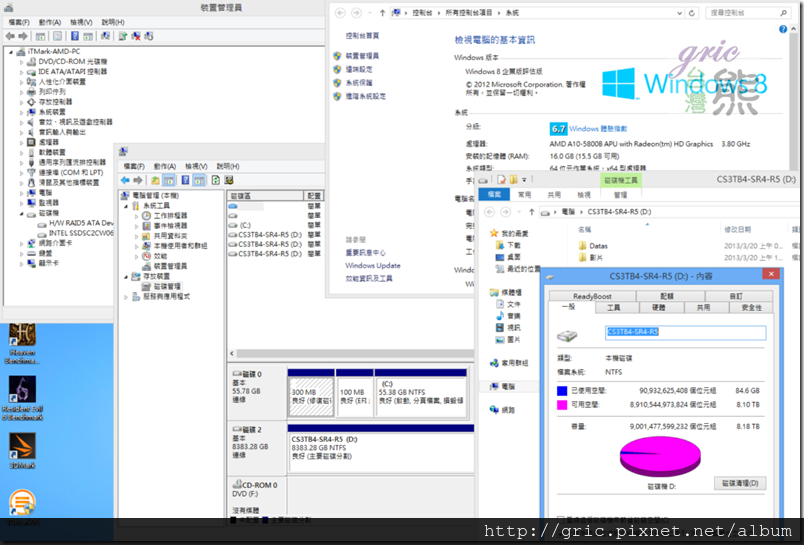Screen dimensions: 804x545
Task: Click Disk Management horizontal scrollbar left arrow
Action: point(232,353)
